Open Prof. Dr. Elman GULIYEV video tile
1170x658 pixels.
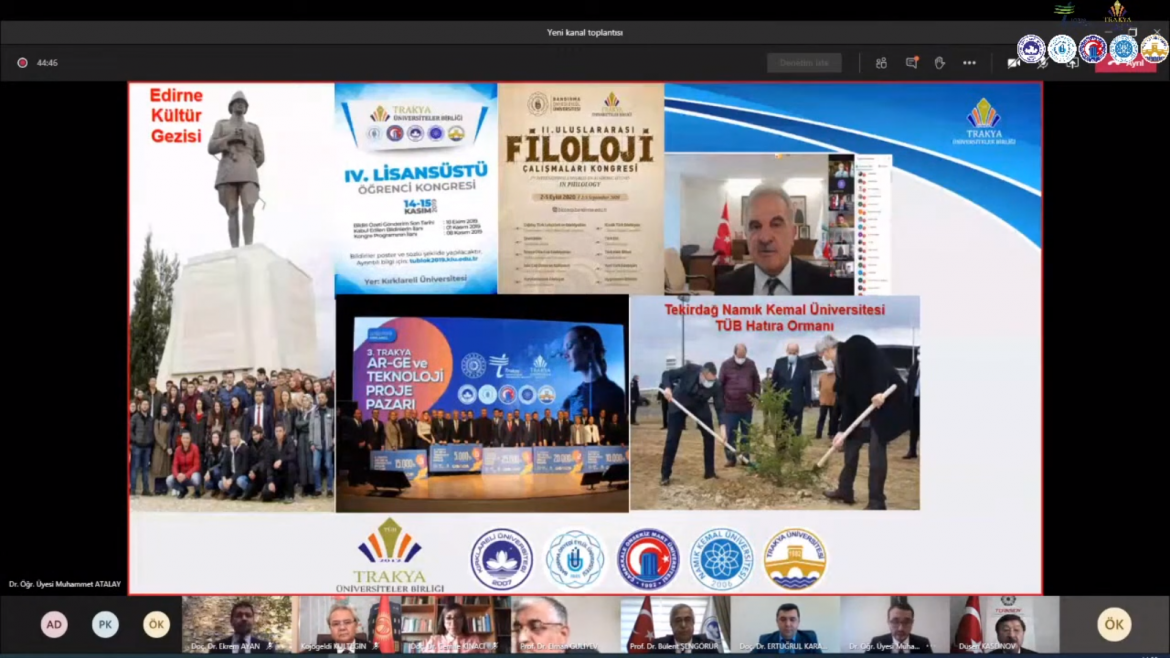click(x=566, y=624)
